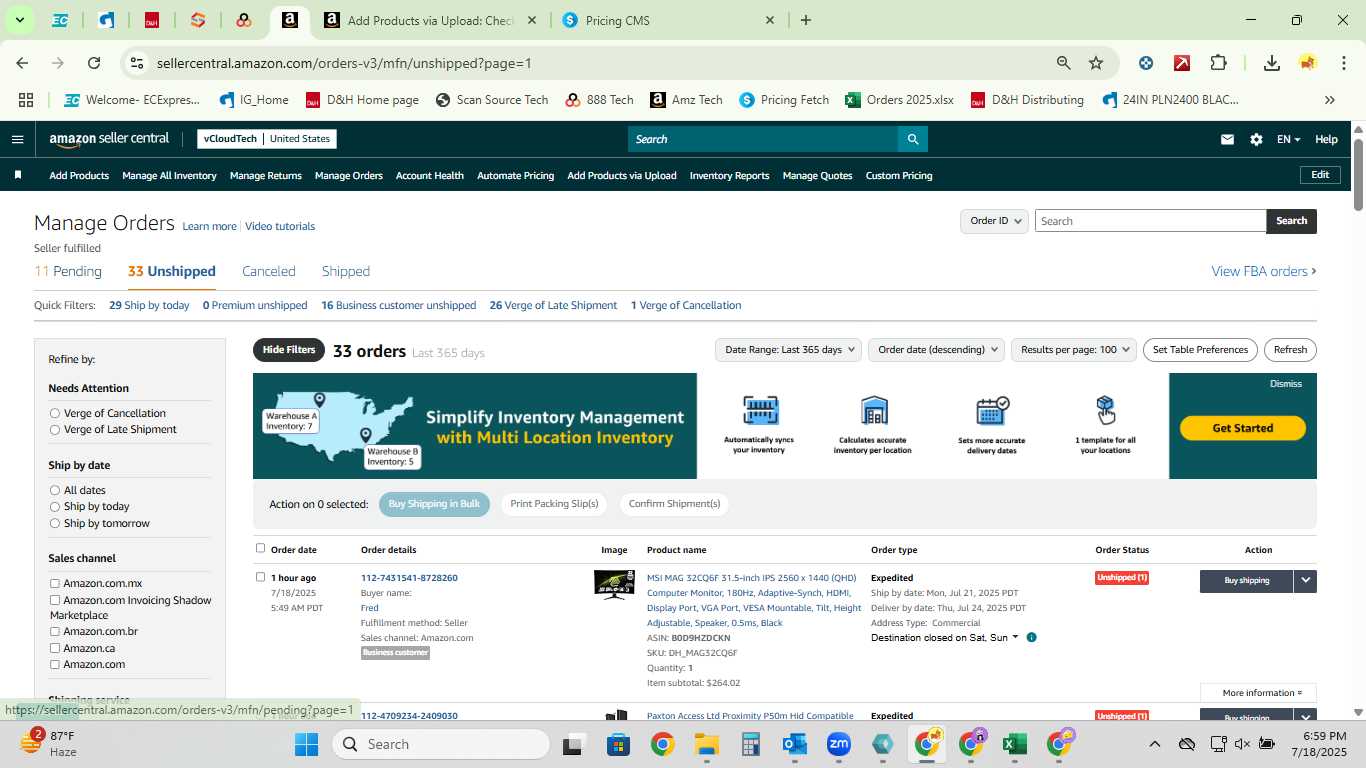Reload the current page
This screenshot has width=1366, height=768.
(94, 63)
